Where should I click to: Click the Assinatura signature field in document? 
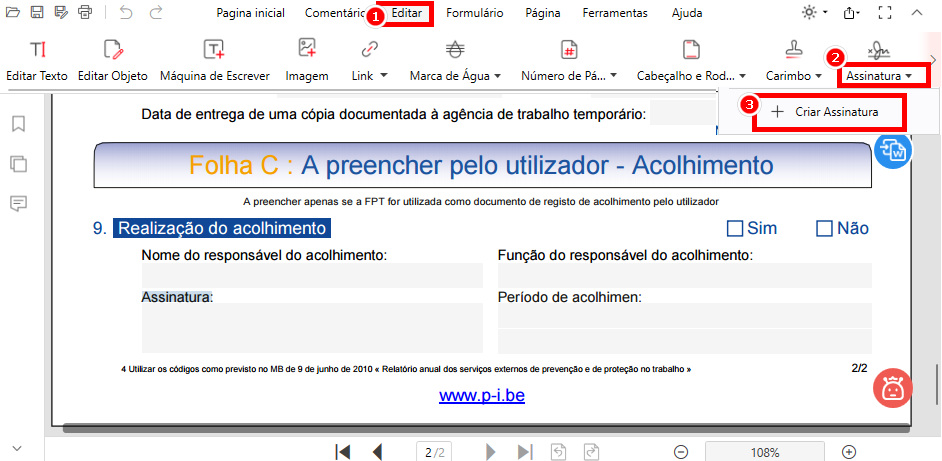pyautogui.click(x=312, y=328)
